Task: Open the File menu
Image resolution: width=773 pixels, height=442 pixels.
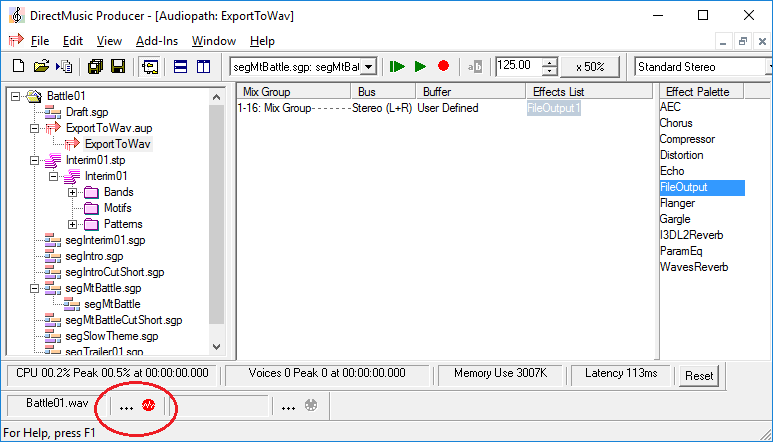Action: (40, 41)
